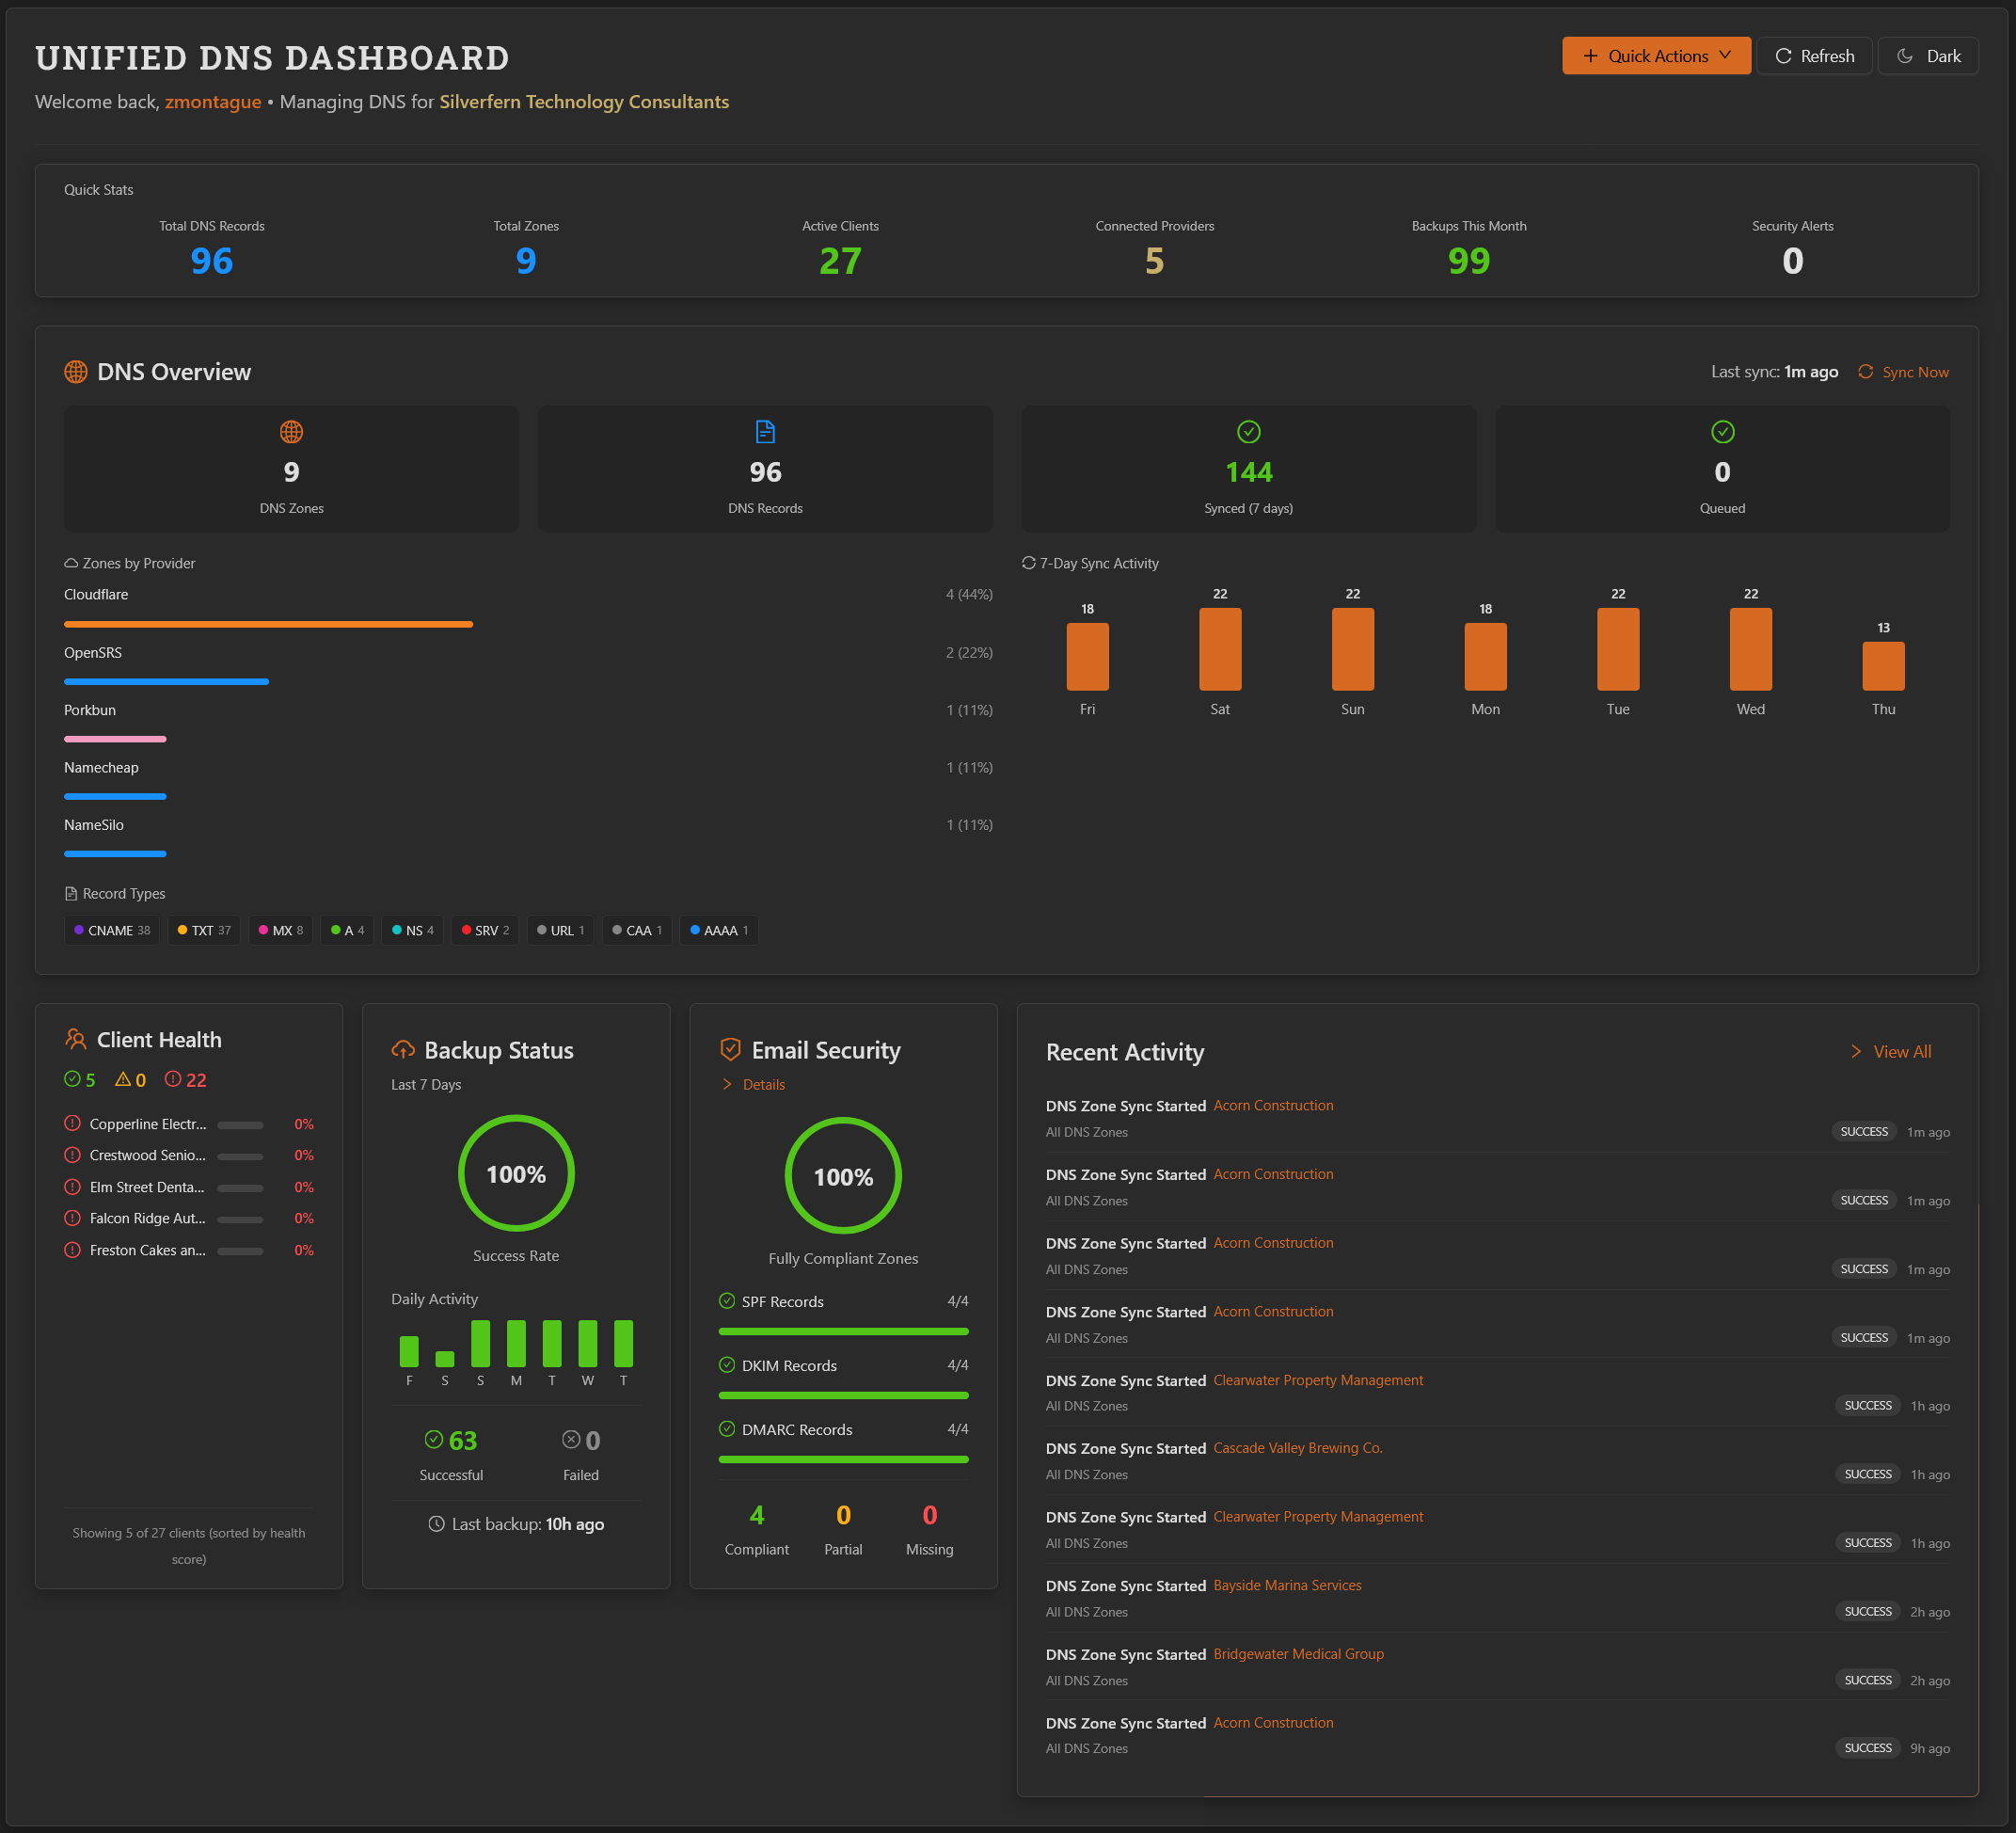This screenshot has height=1833, width=2016.
Task: Expand Email Security Details
Action: click(754, 1084)
